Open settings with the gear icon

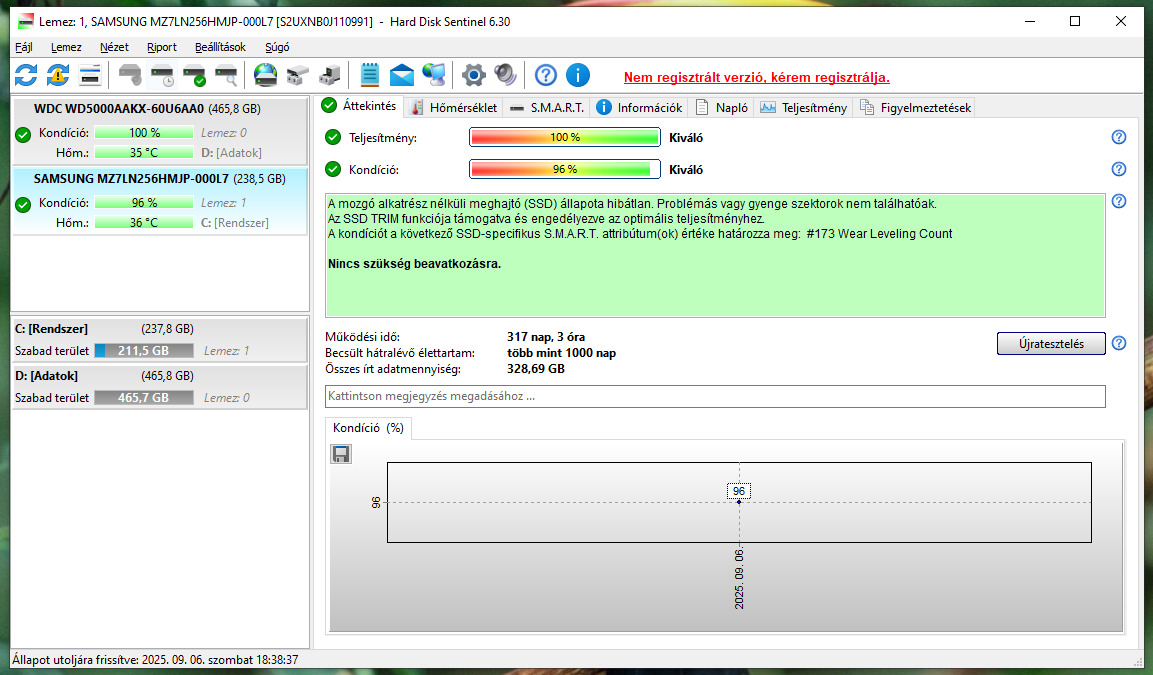click(474, 75)
